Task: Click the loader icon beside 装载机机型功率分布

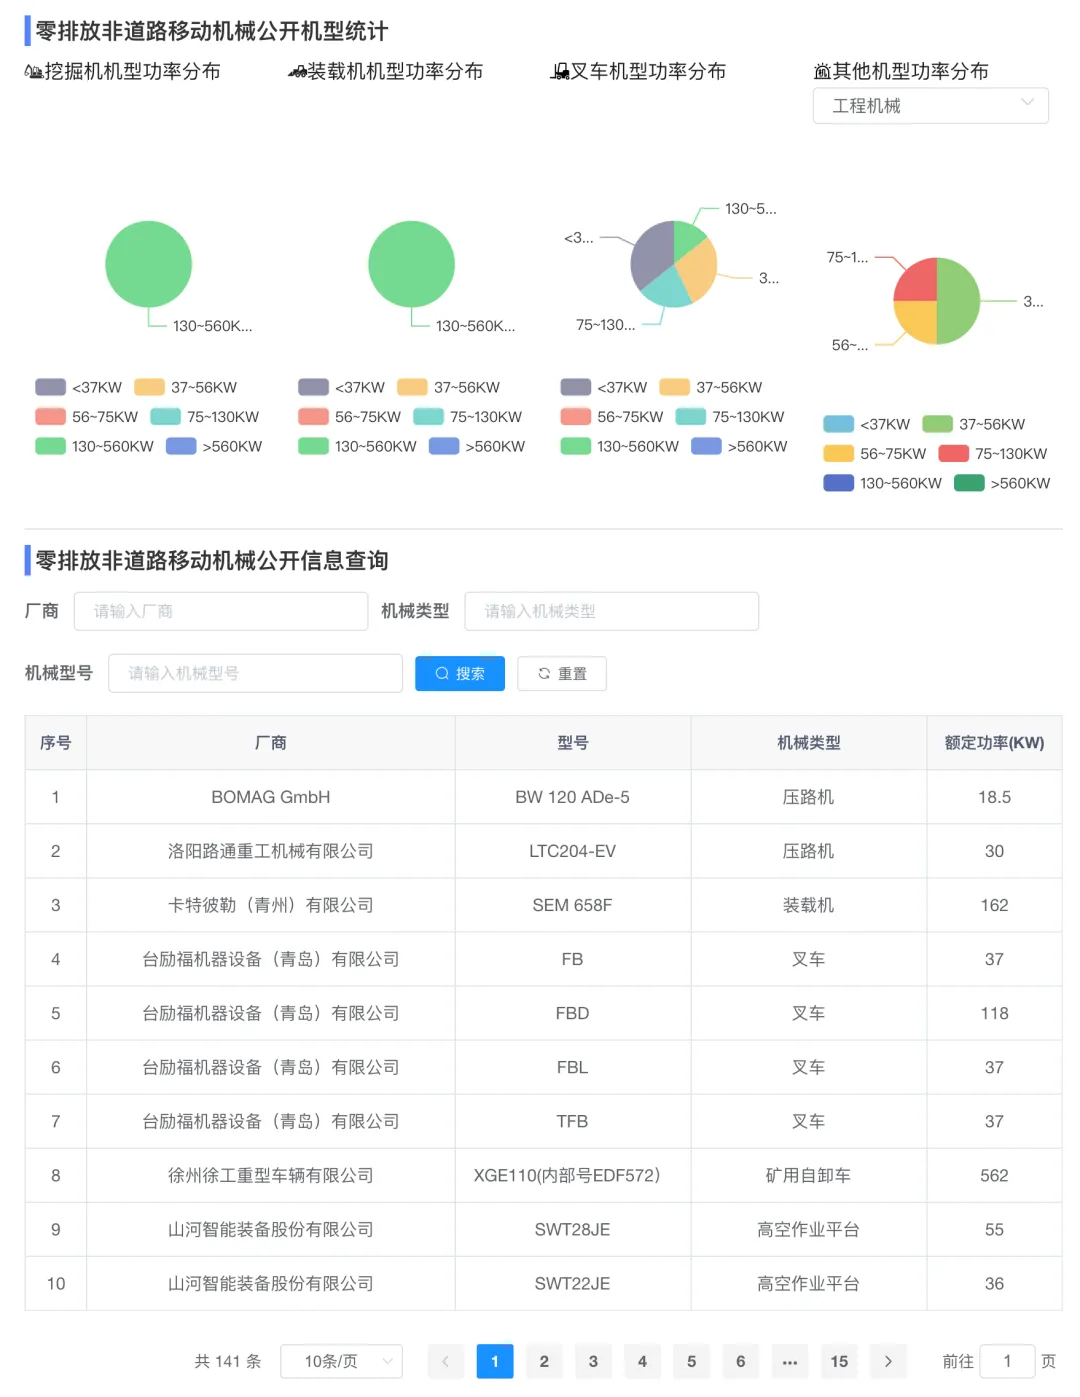Action: (297, 72)
